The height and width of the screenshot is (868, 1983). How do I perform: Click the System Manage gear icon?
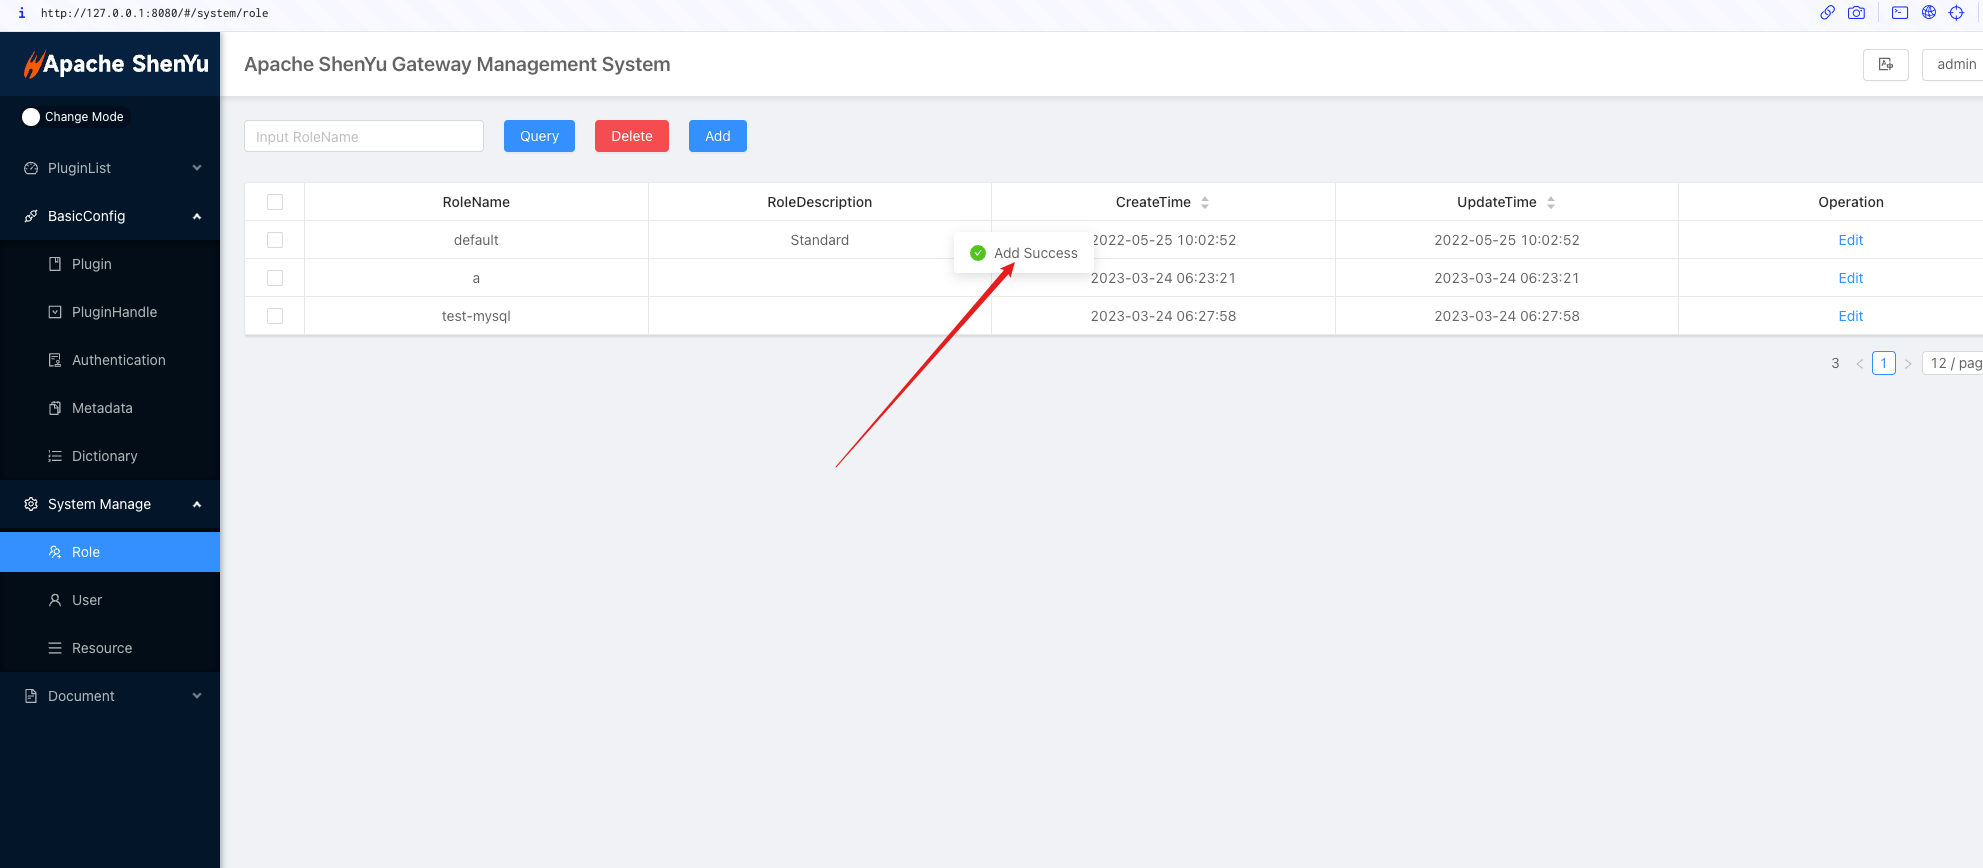[x=31, y=504]
